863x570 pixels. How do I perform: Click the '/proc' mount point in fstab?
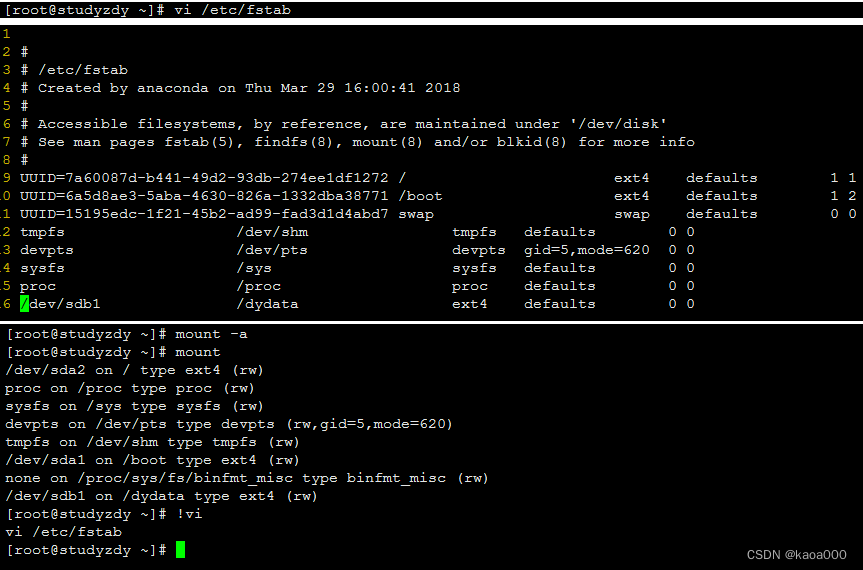(259, 286)
